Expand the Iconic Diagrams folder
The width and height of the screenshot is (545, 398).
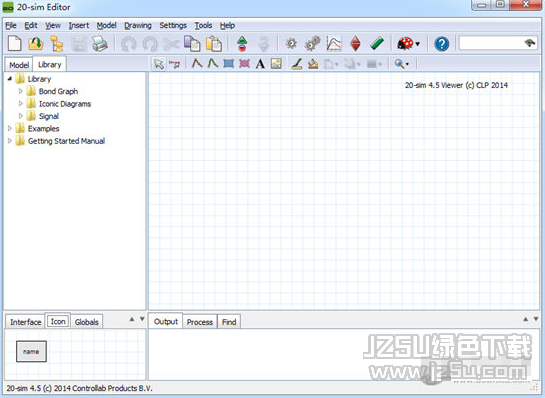pos(21,104)
